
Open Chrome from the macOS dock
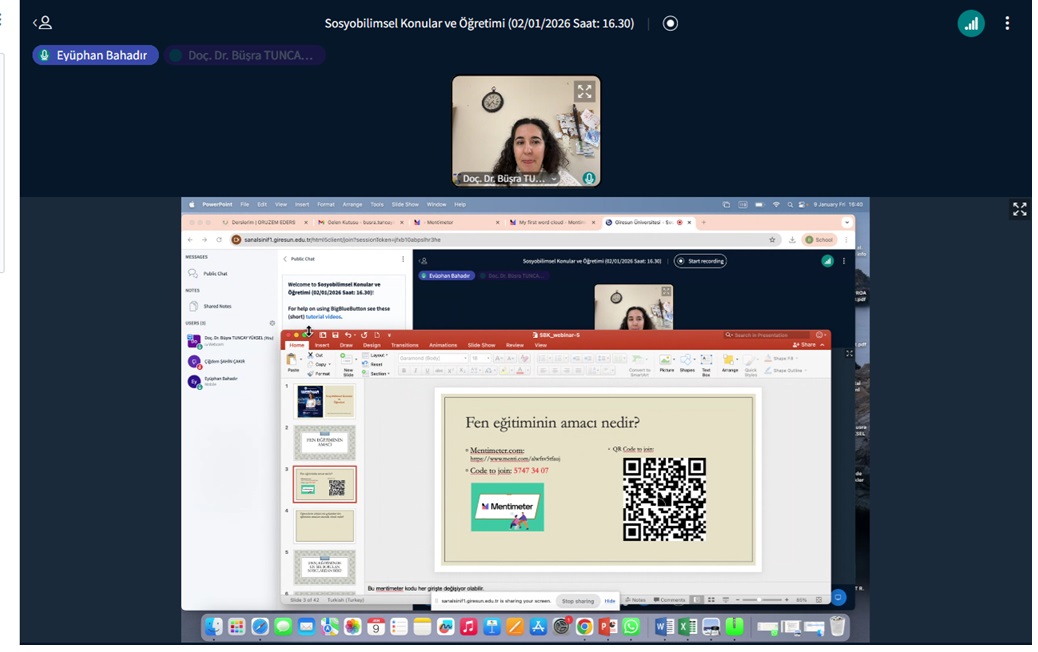(584, 627)
